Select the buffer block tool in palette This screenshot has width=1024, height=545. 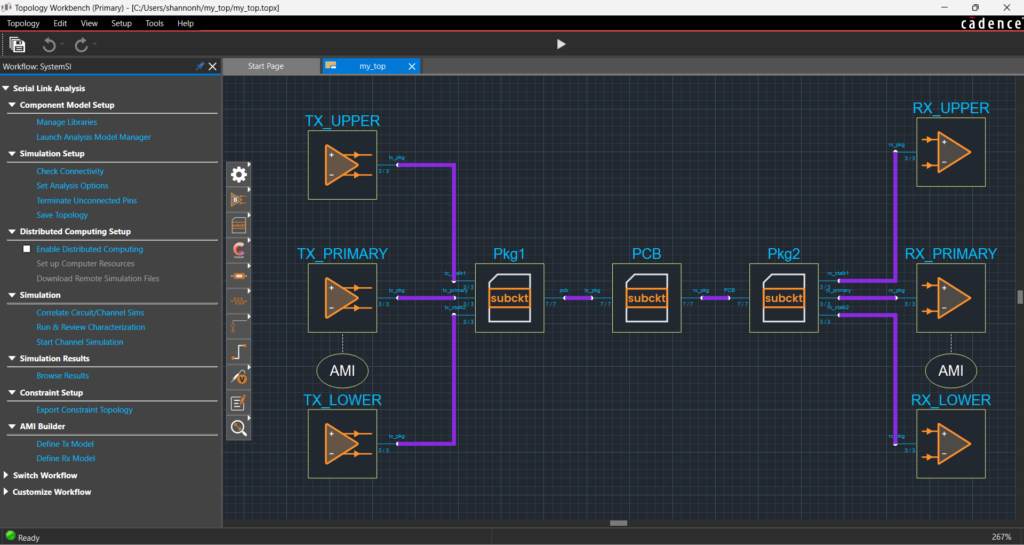238,200
